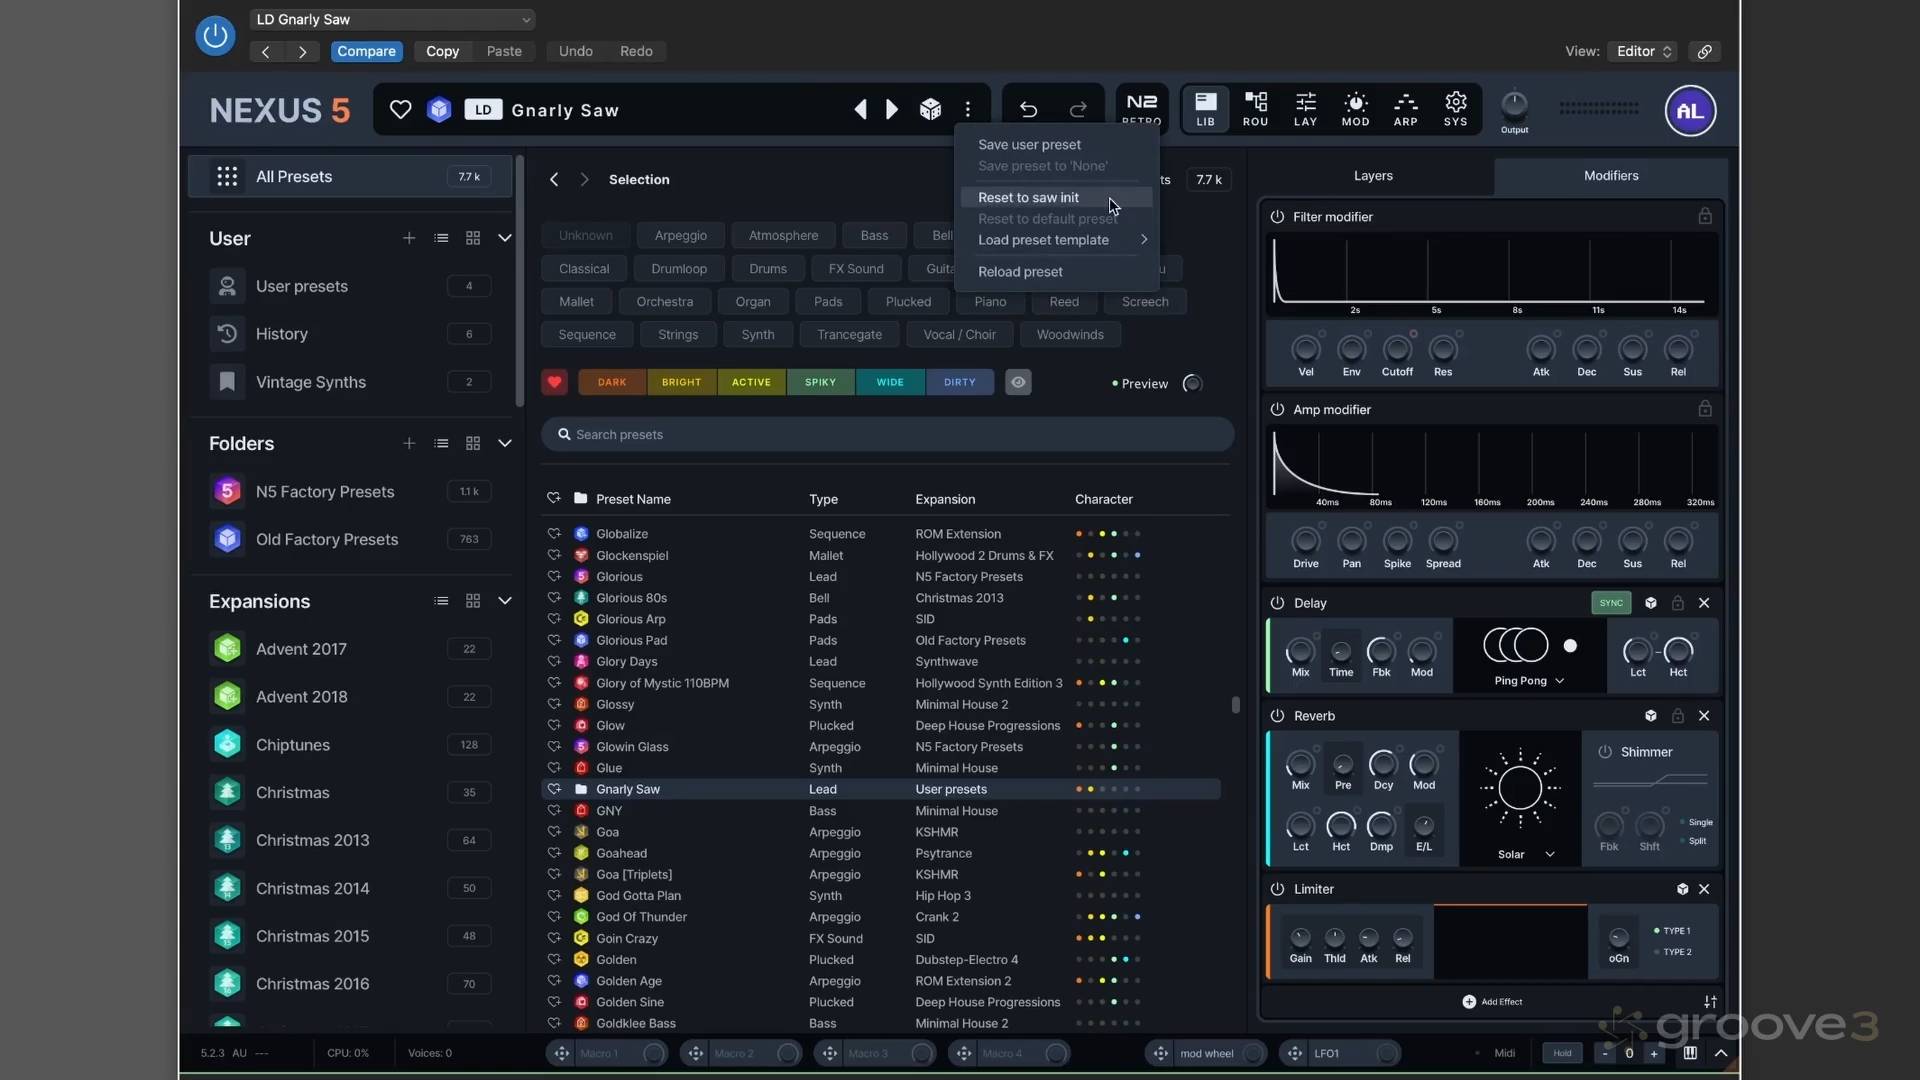Lock the Filter modifier padlock

(x=1705, y=216)
